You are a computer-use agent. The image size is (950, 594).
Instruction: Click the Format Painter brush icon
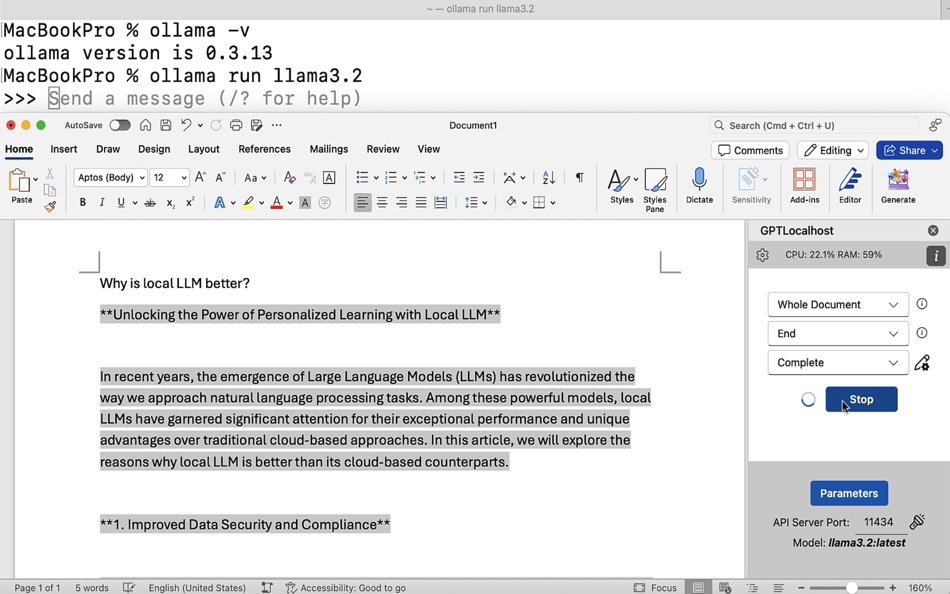click(50, 207)
